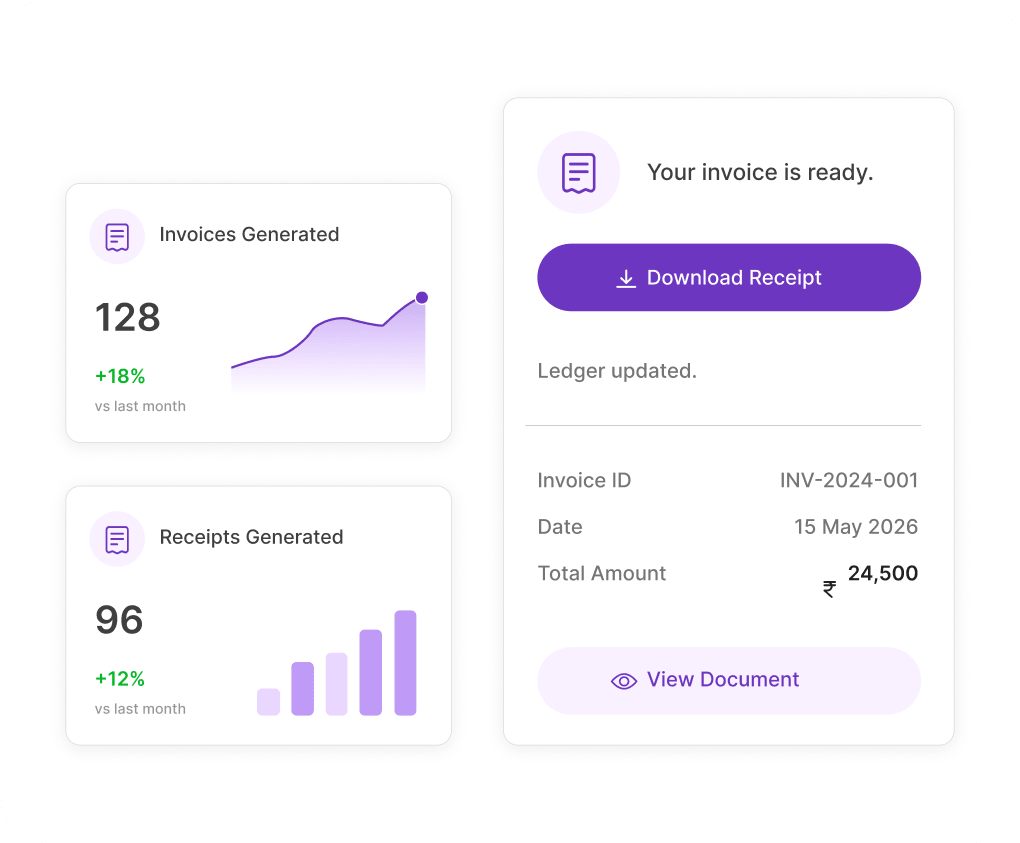Screen dimensions: 1020x843
Task: Click the +12% growth indicator
Action: tap(120, 679)
